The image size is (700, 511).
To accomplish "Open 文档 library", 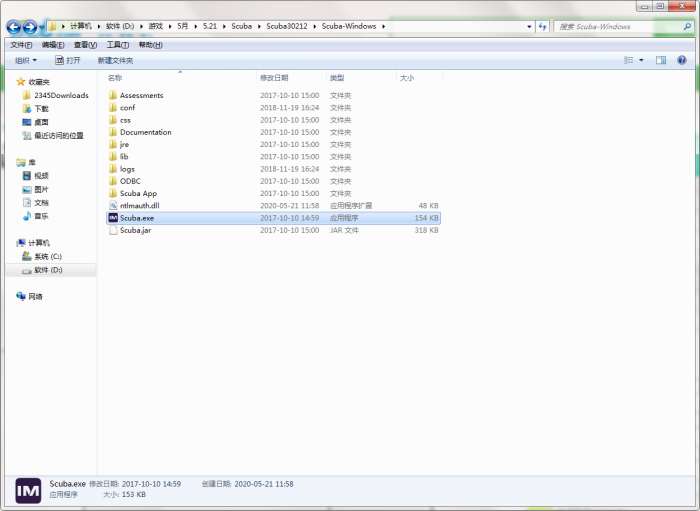I will click(42, 203).
